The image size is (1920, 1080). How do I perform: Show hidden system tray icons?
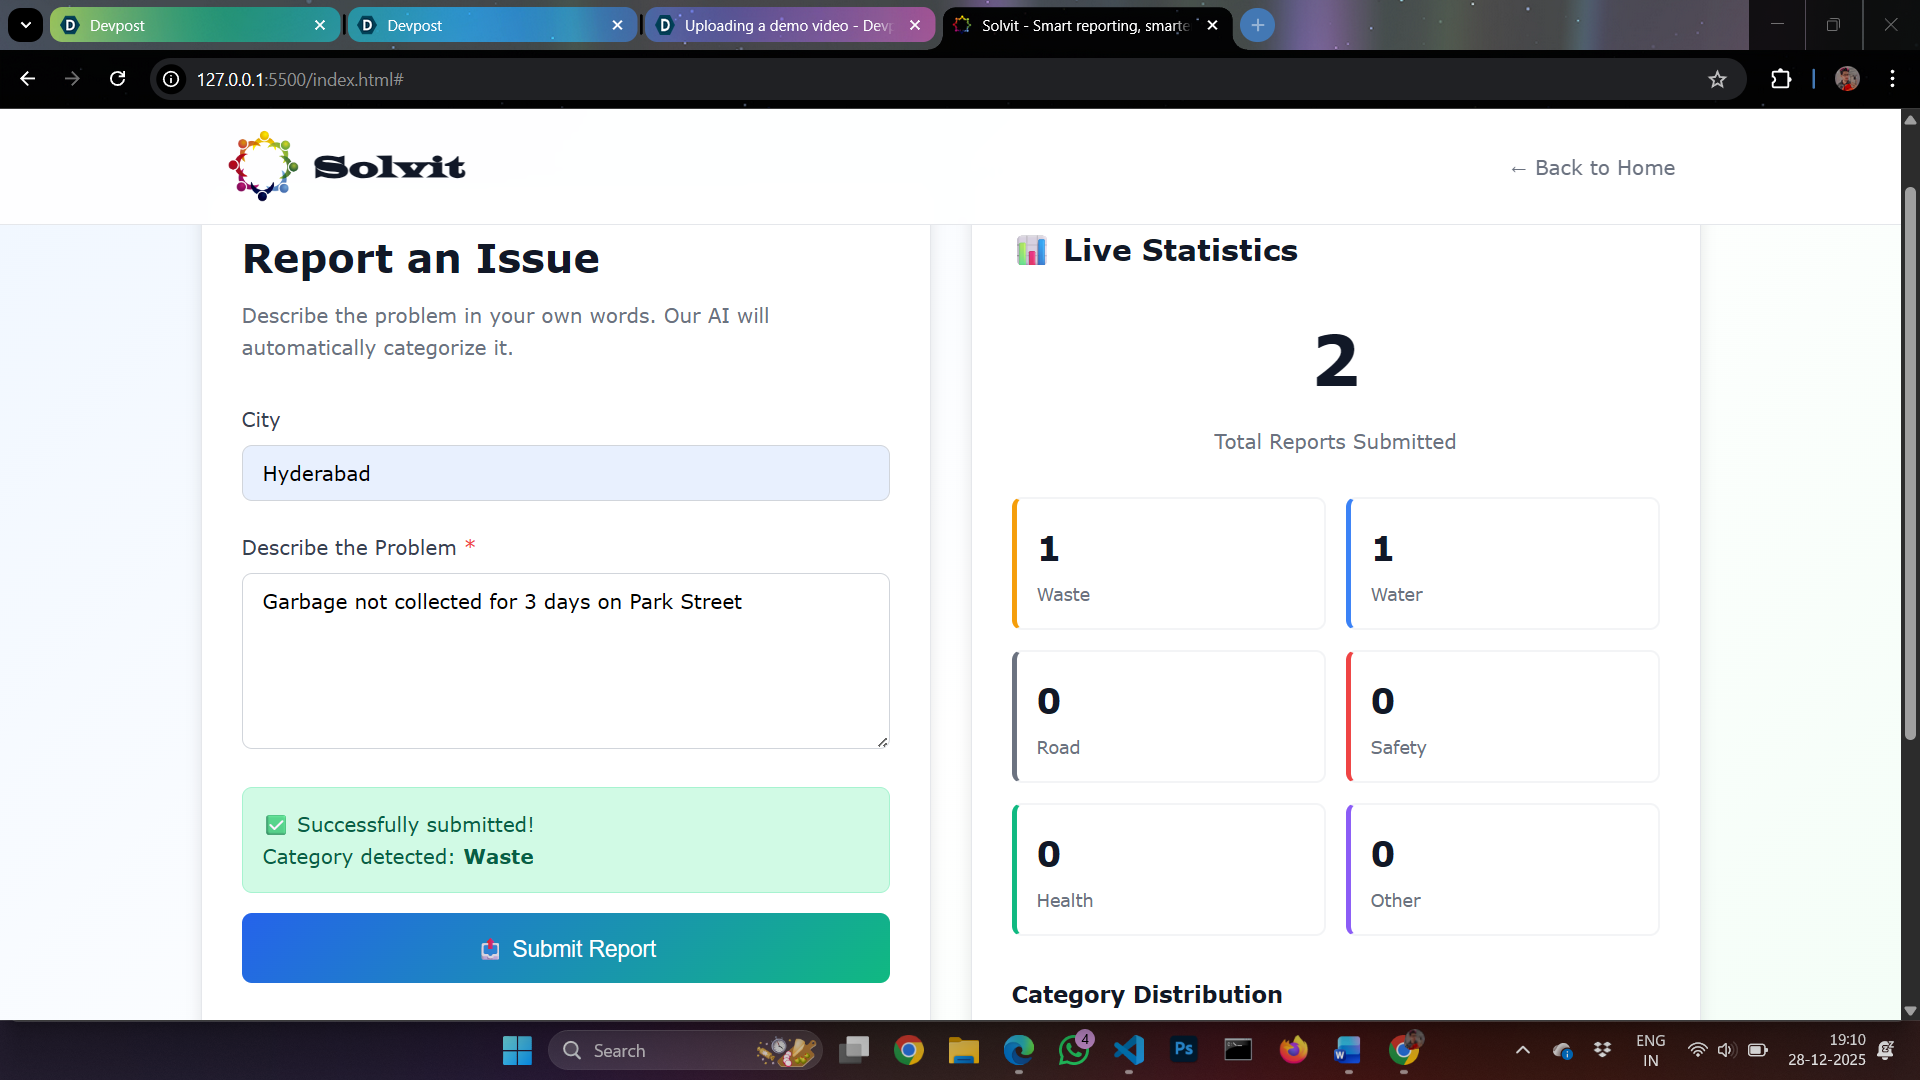pyautogui.click(x=1523, y=1050)
